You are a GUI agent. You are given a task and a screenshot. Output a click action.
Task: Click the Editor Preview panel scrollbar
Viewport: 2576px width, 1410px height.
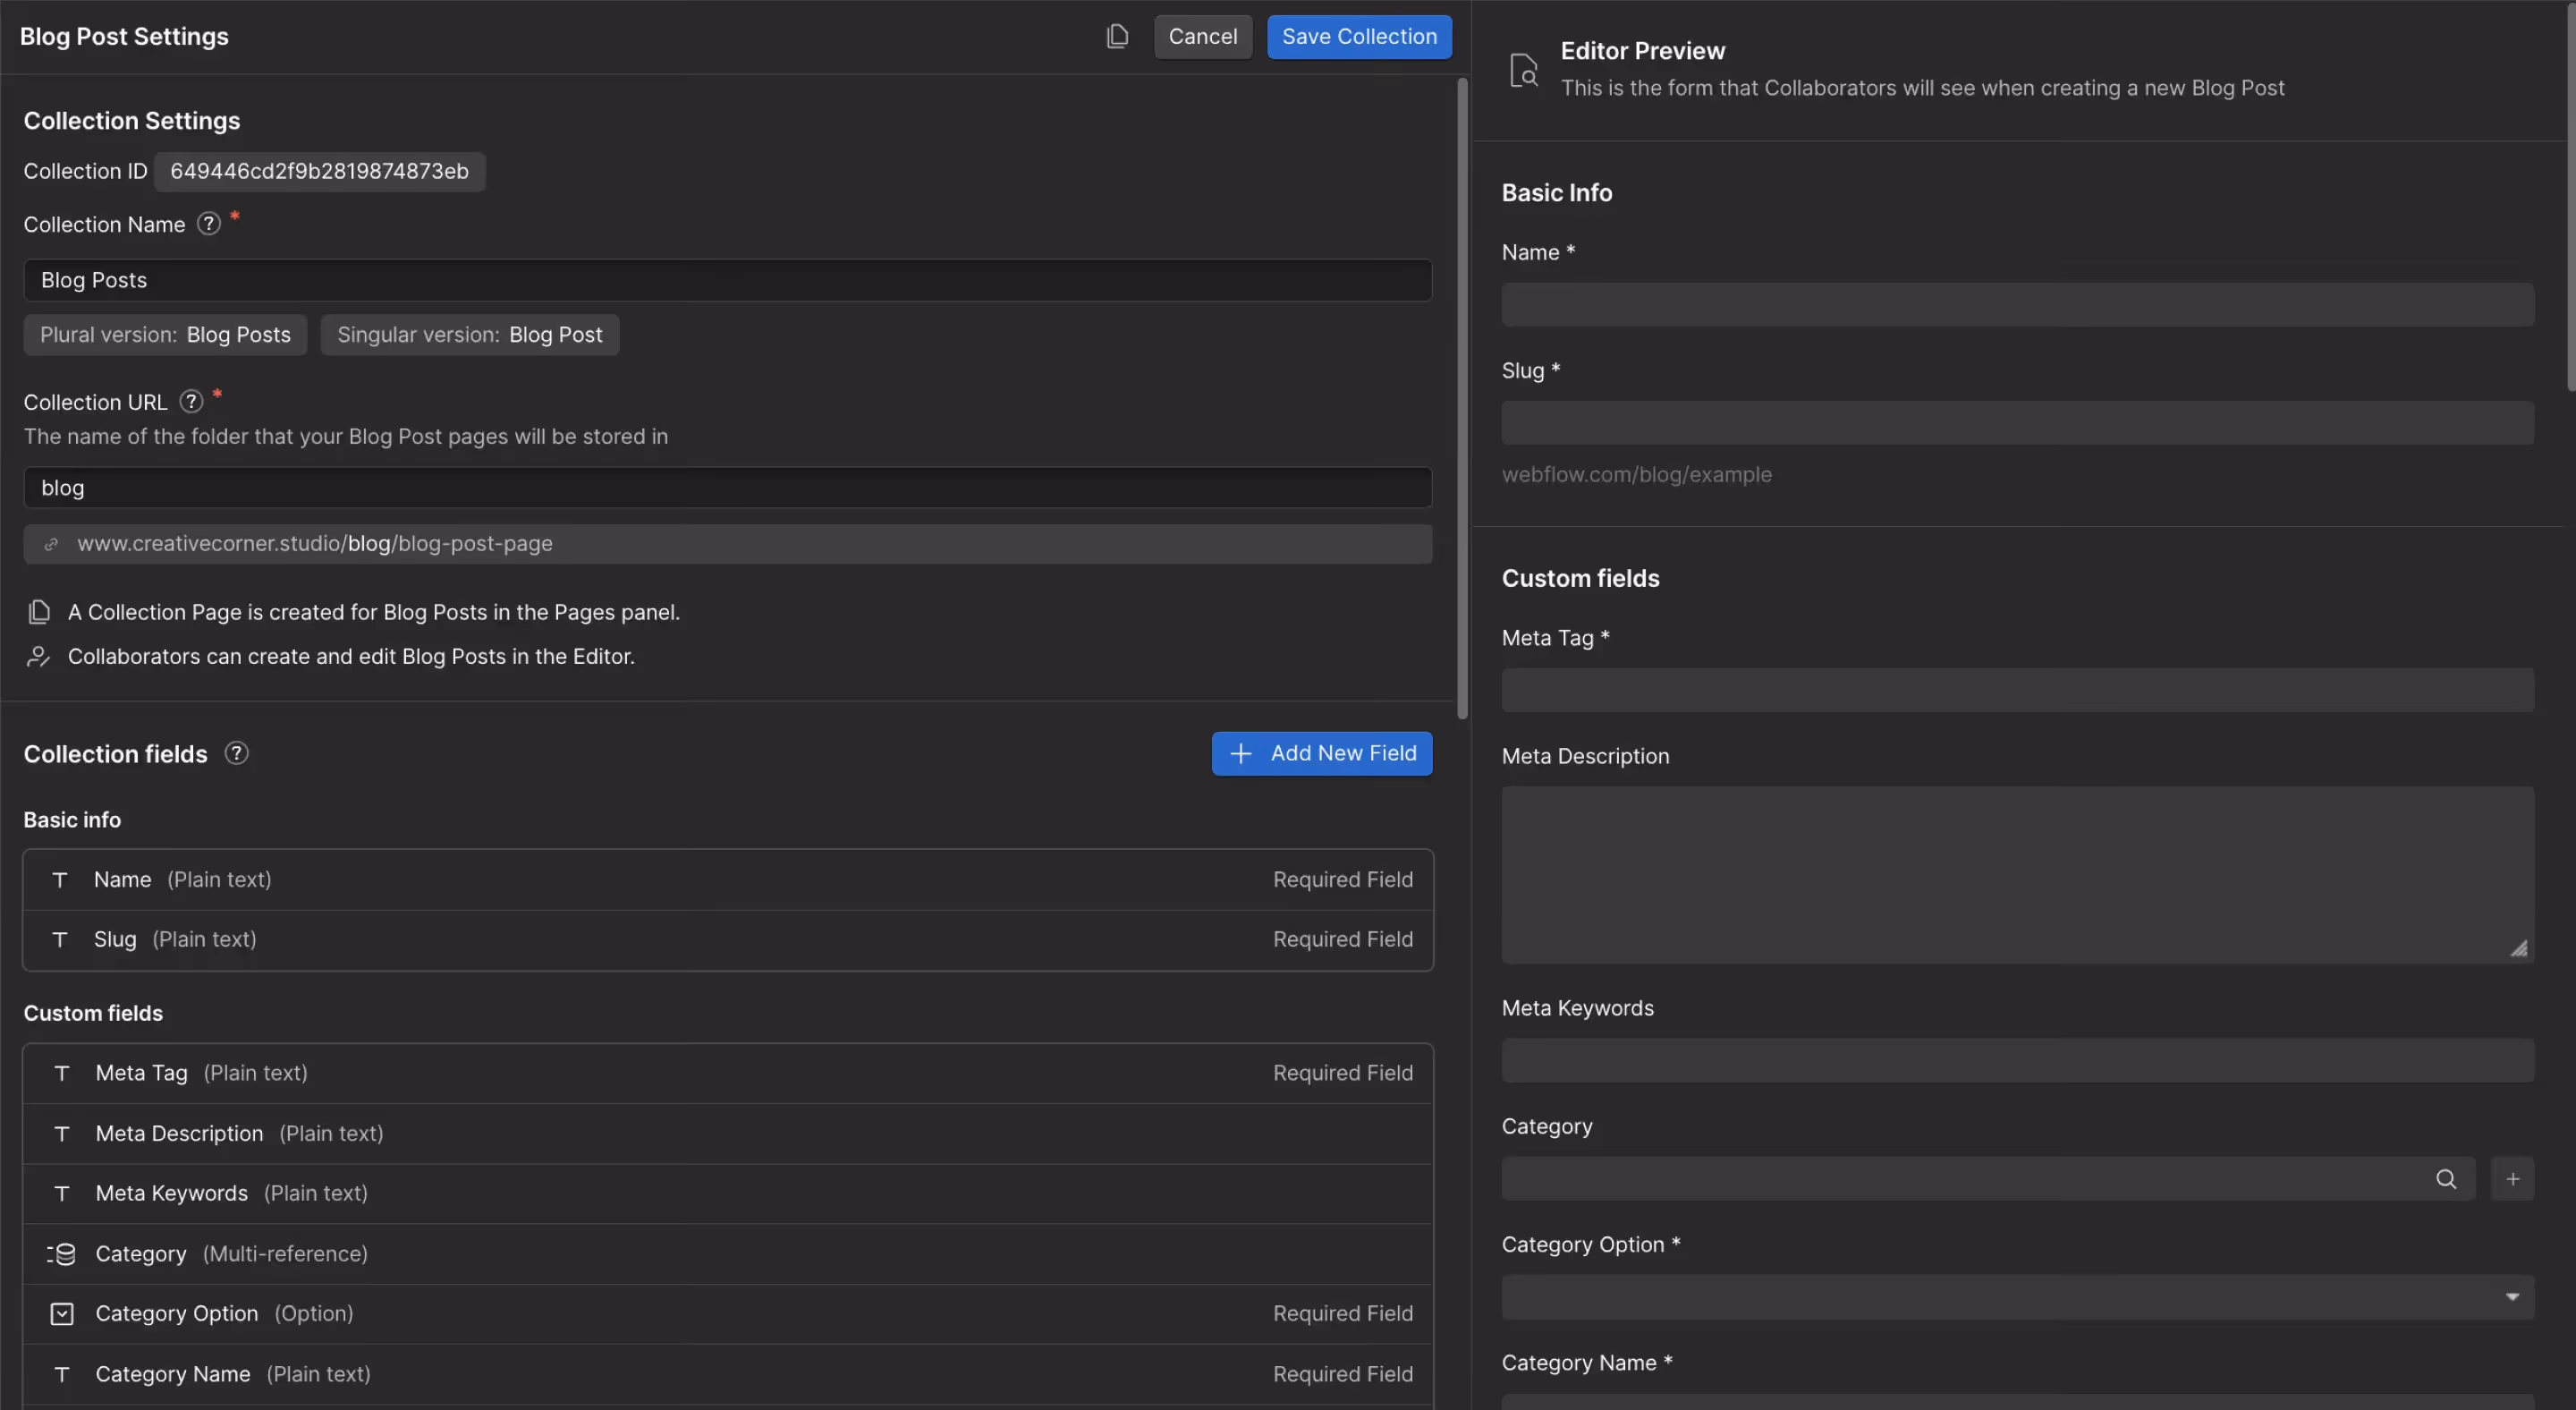click(x=2570, y=196)
